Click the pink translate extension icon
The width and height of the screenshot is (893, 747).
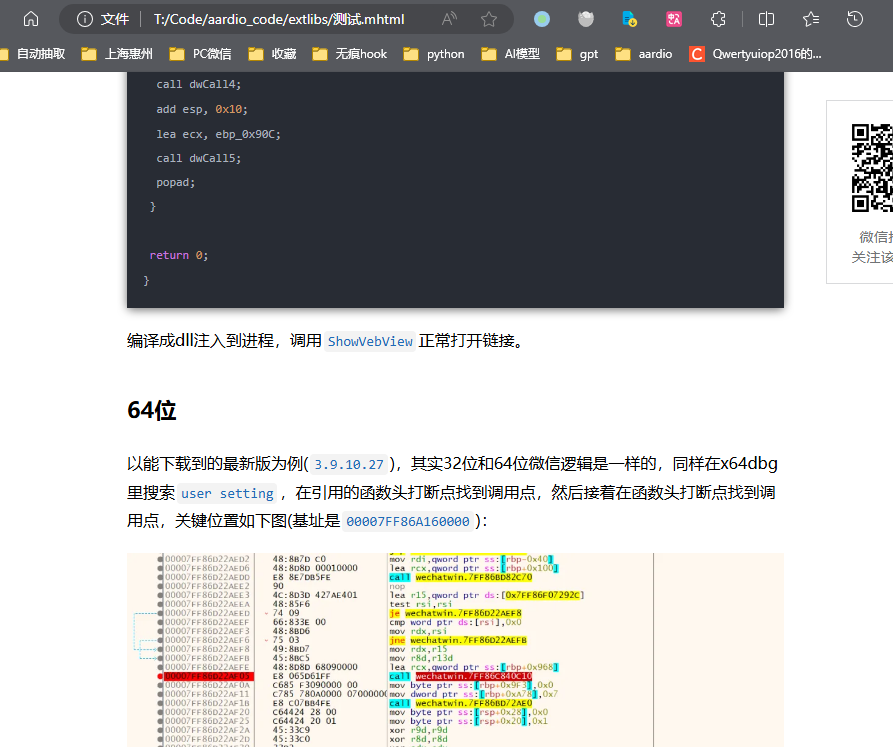[673, 18]
